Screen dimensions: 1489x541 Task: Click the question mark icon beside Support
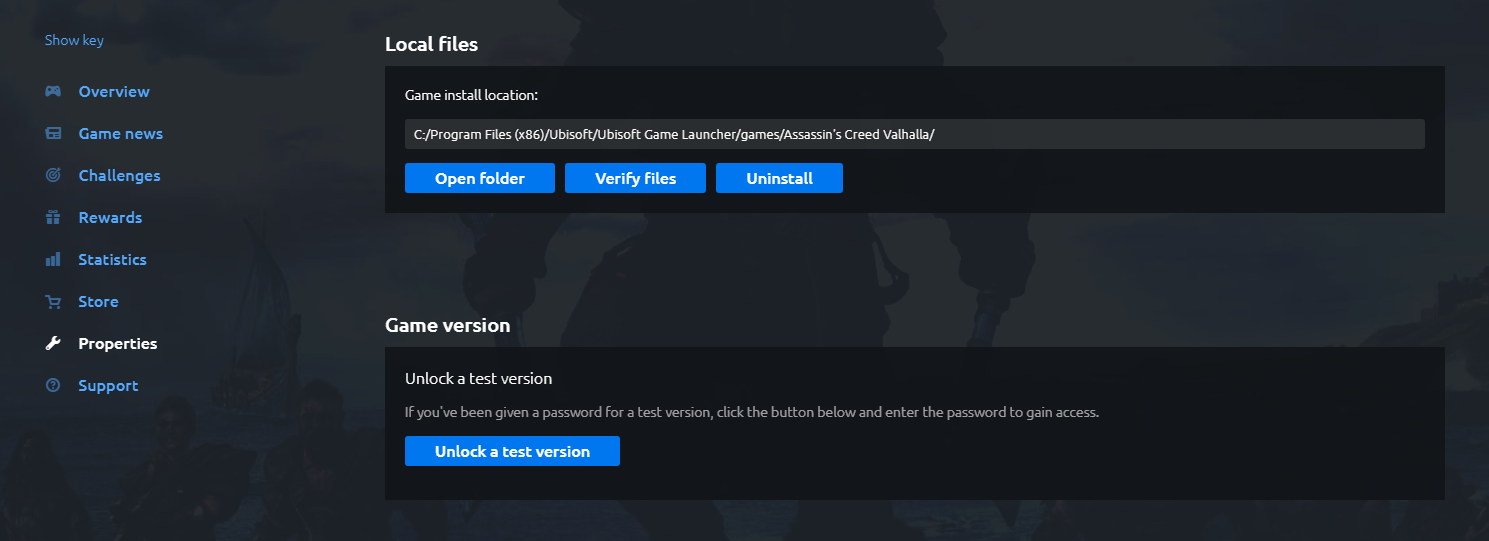pos(53,386)
